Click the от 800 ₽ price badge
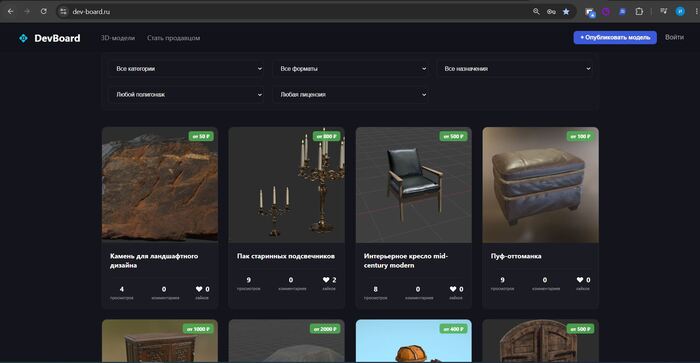The image size is (700, 363). pos(326,136)
